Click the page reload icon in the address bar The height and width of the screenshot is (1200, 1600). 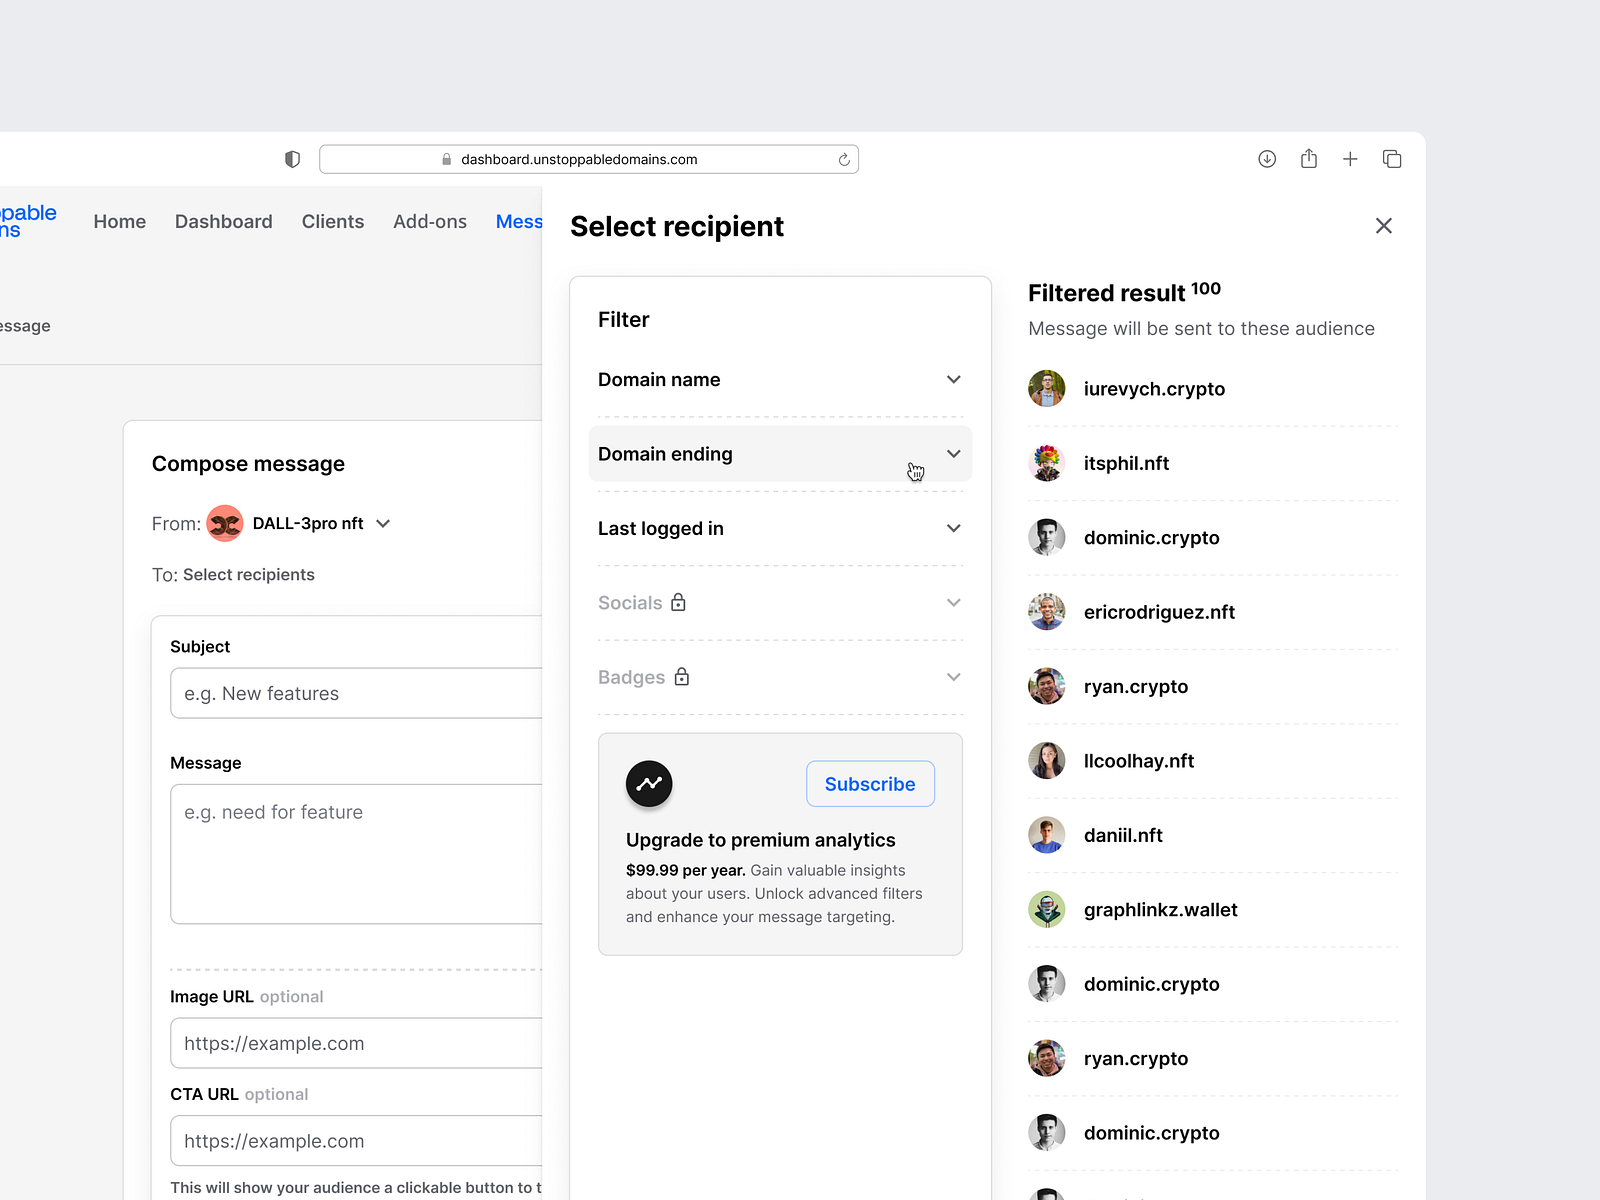843,159
